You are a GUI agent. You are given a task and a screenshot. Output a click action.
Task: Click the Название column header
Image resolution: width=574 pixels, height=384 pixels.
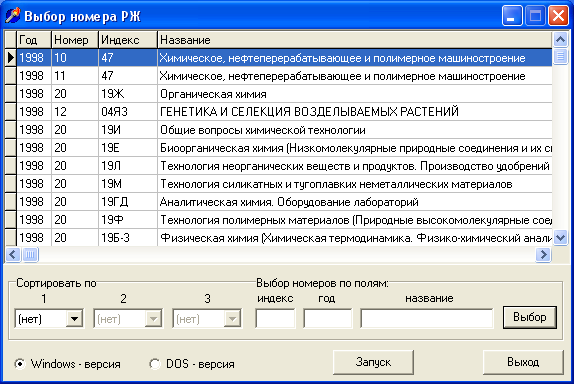coord(355,40)
